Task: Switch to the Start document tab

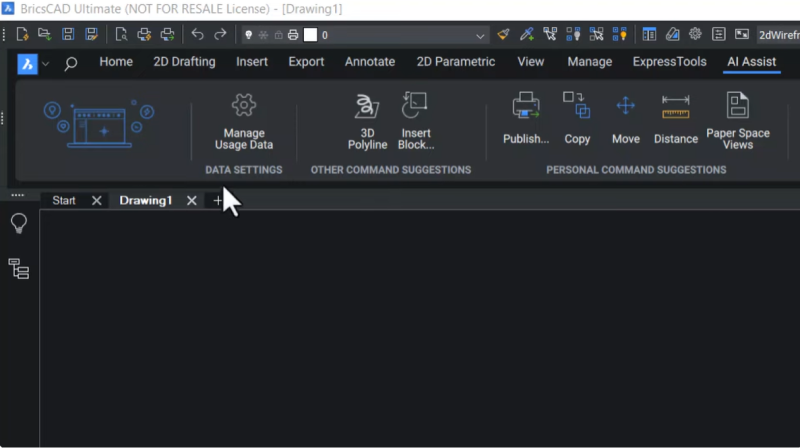Action: click(x=64, y=201)
